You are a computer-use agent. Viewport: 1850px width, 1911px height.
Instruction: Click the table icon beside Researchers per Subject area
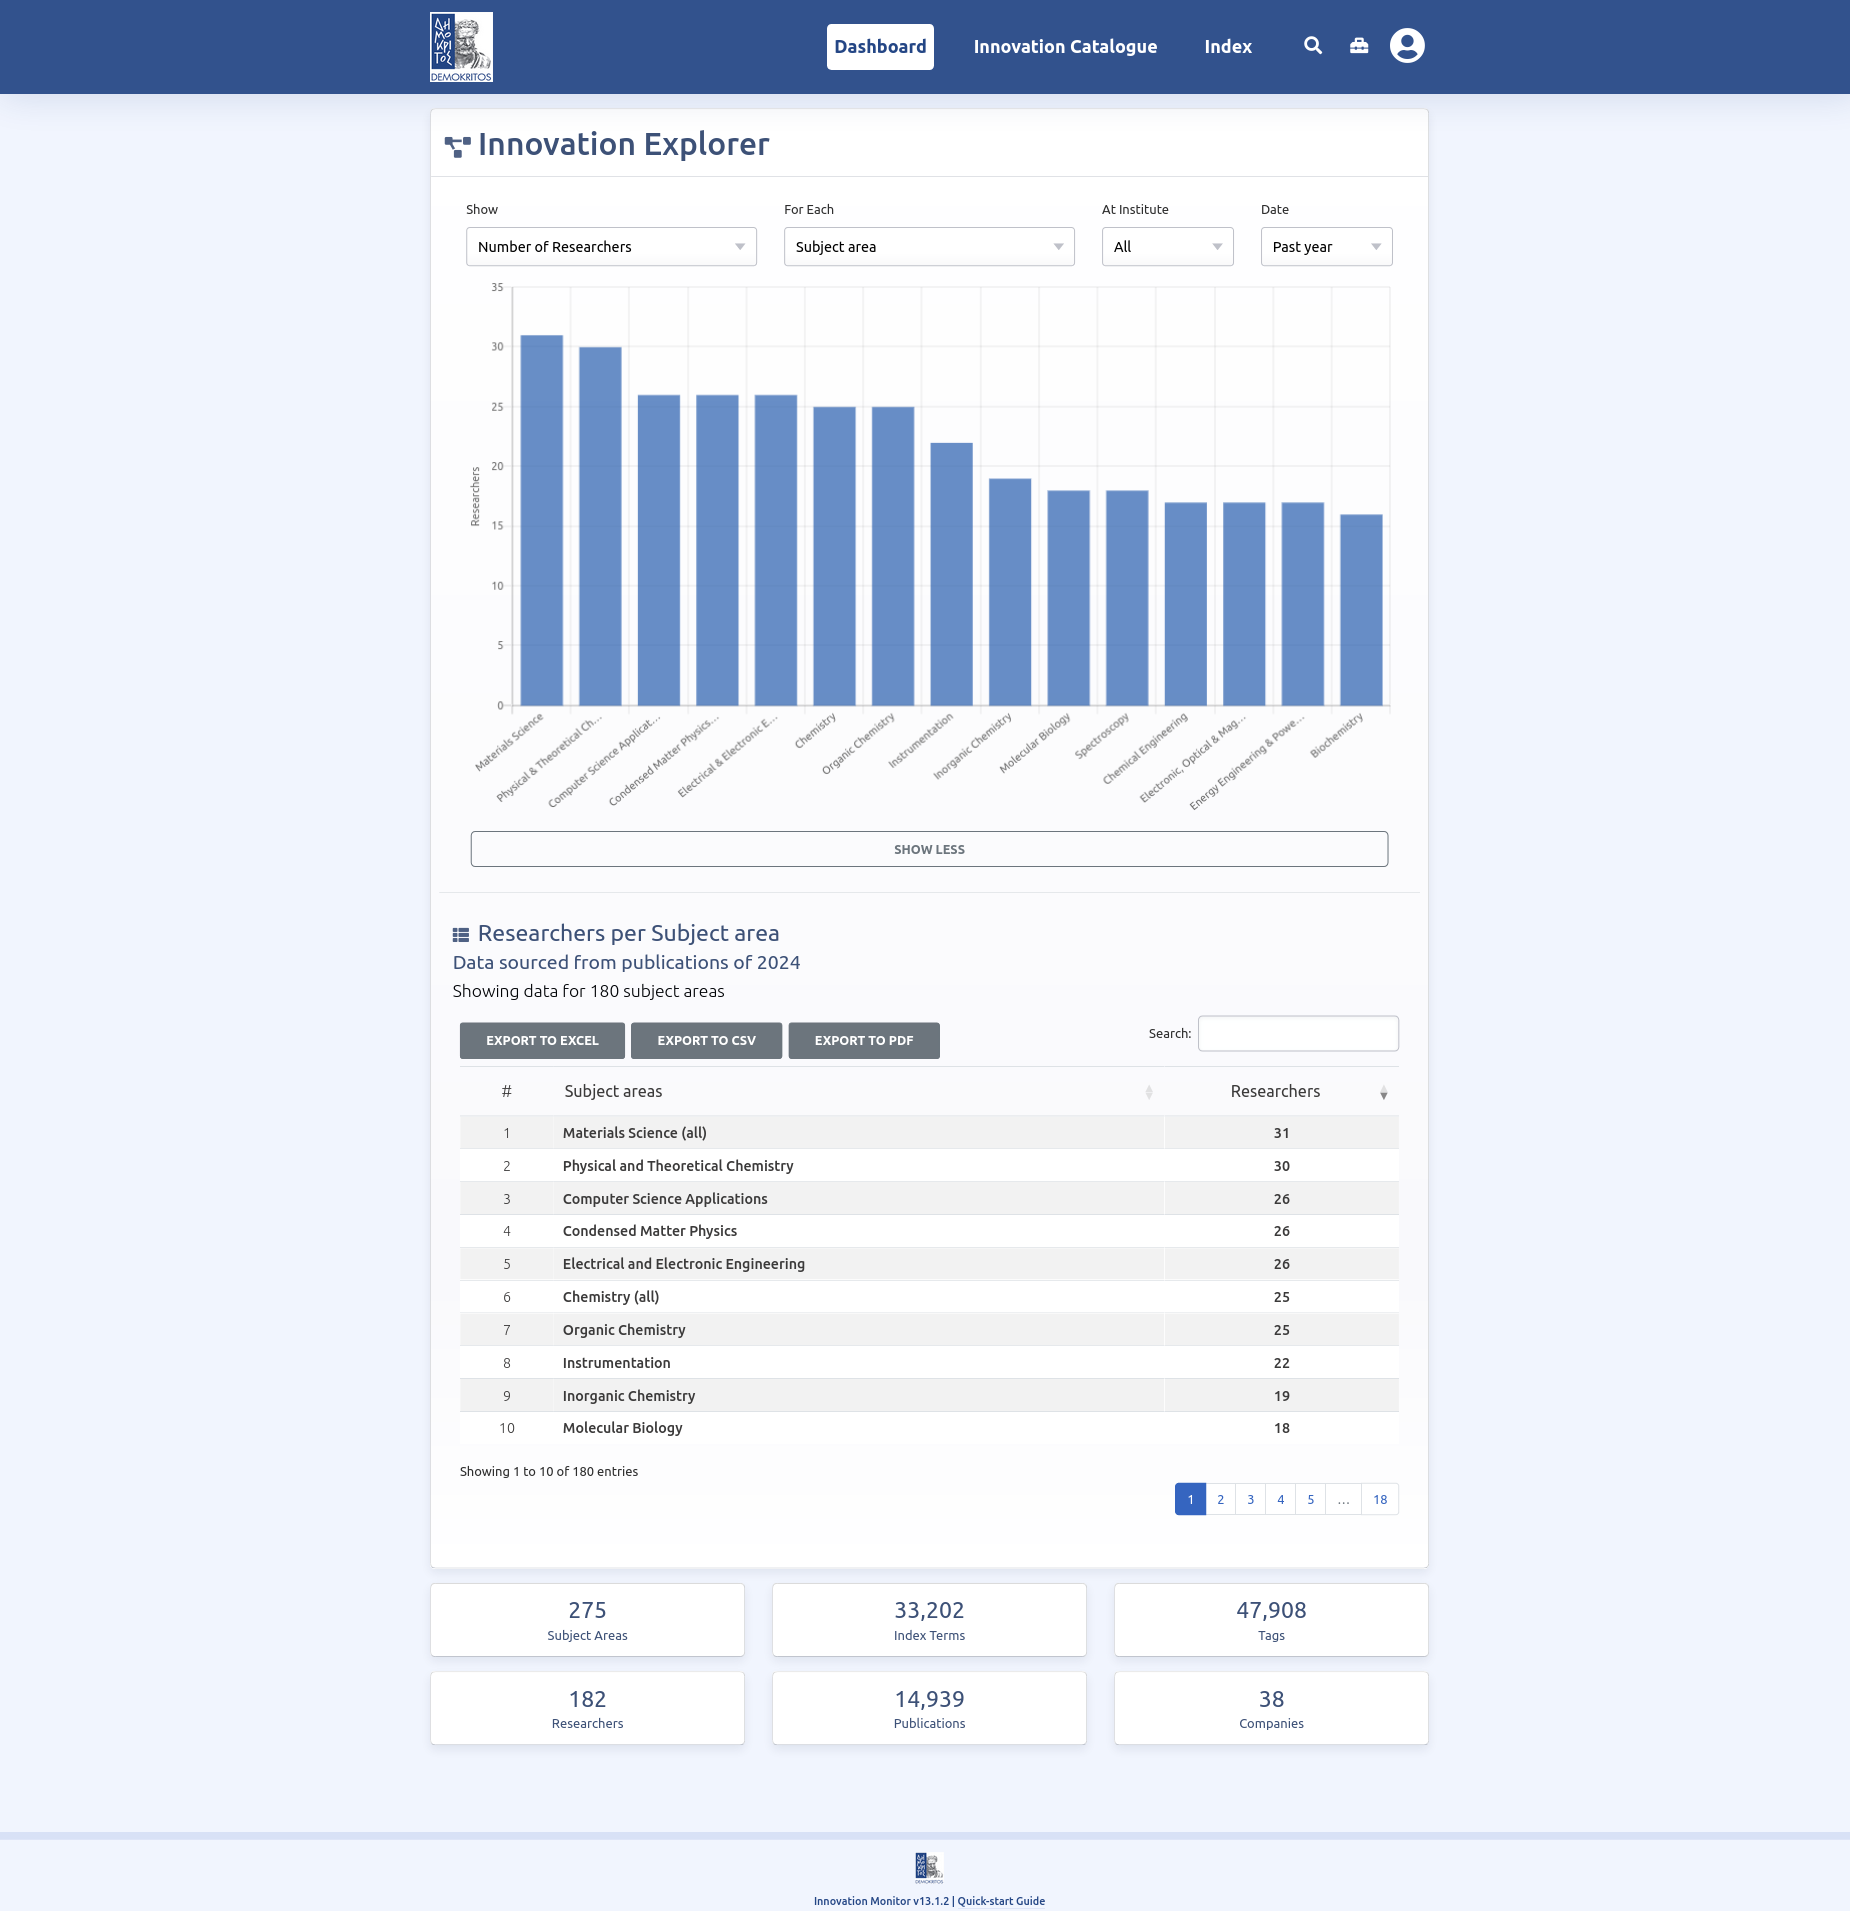(461, 935)
